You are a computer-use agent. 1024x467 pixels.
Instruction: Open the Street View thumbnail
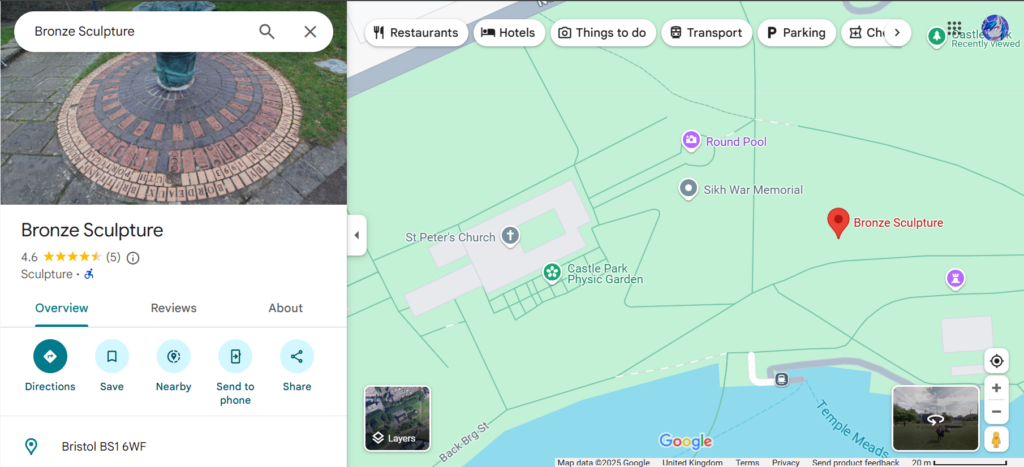tap(935, 418)
